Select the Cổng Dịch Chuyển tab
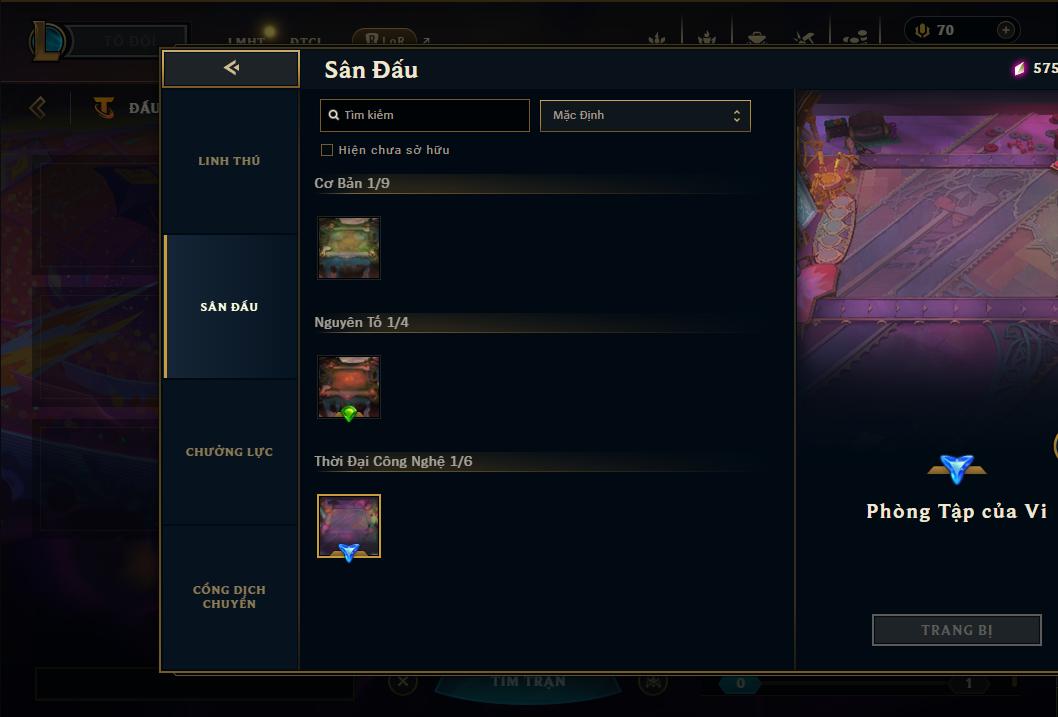 pyautogui.click(x=229, y=597)
